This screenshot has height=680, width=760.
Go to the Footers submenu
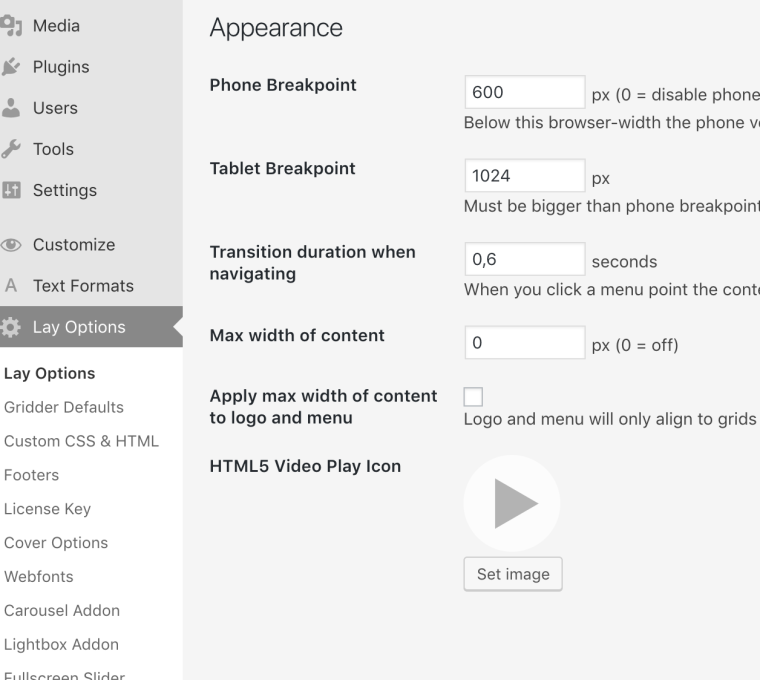32,475
